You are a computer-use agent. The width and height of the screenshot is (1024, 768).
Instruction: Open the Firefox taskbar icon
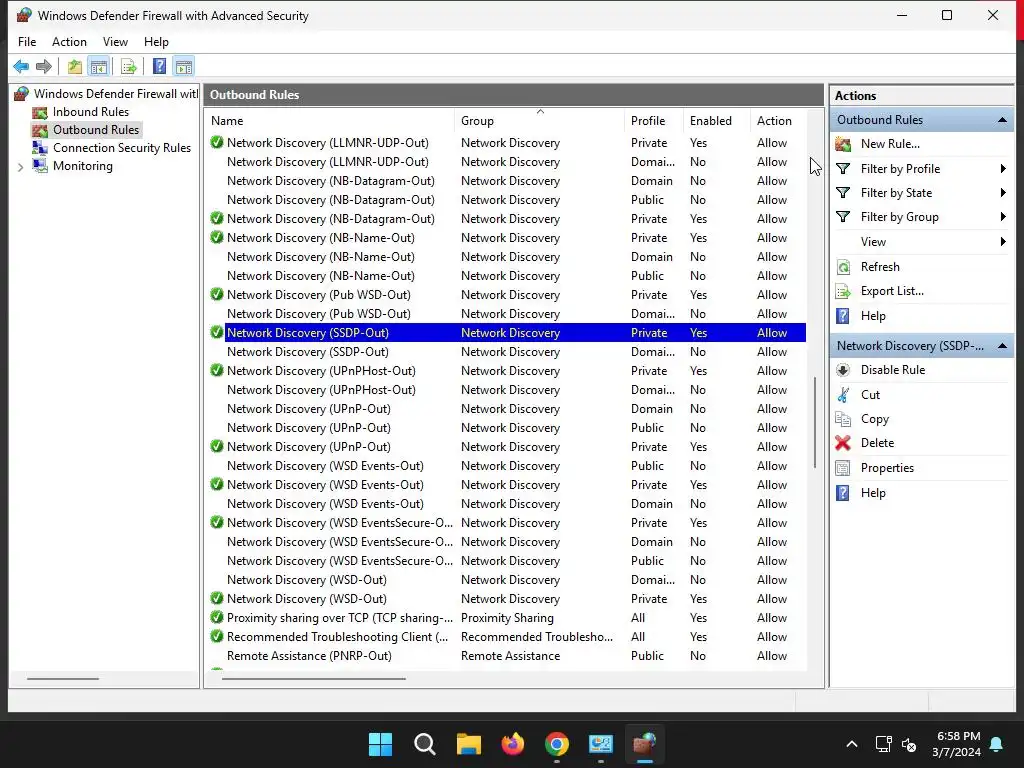(513, 744)
